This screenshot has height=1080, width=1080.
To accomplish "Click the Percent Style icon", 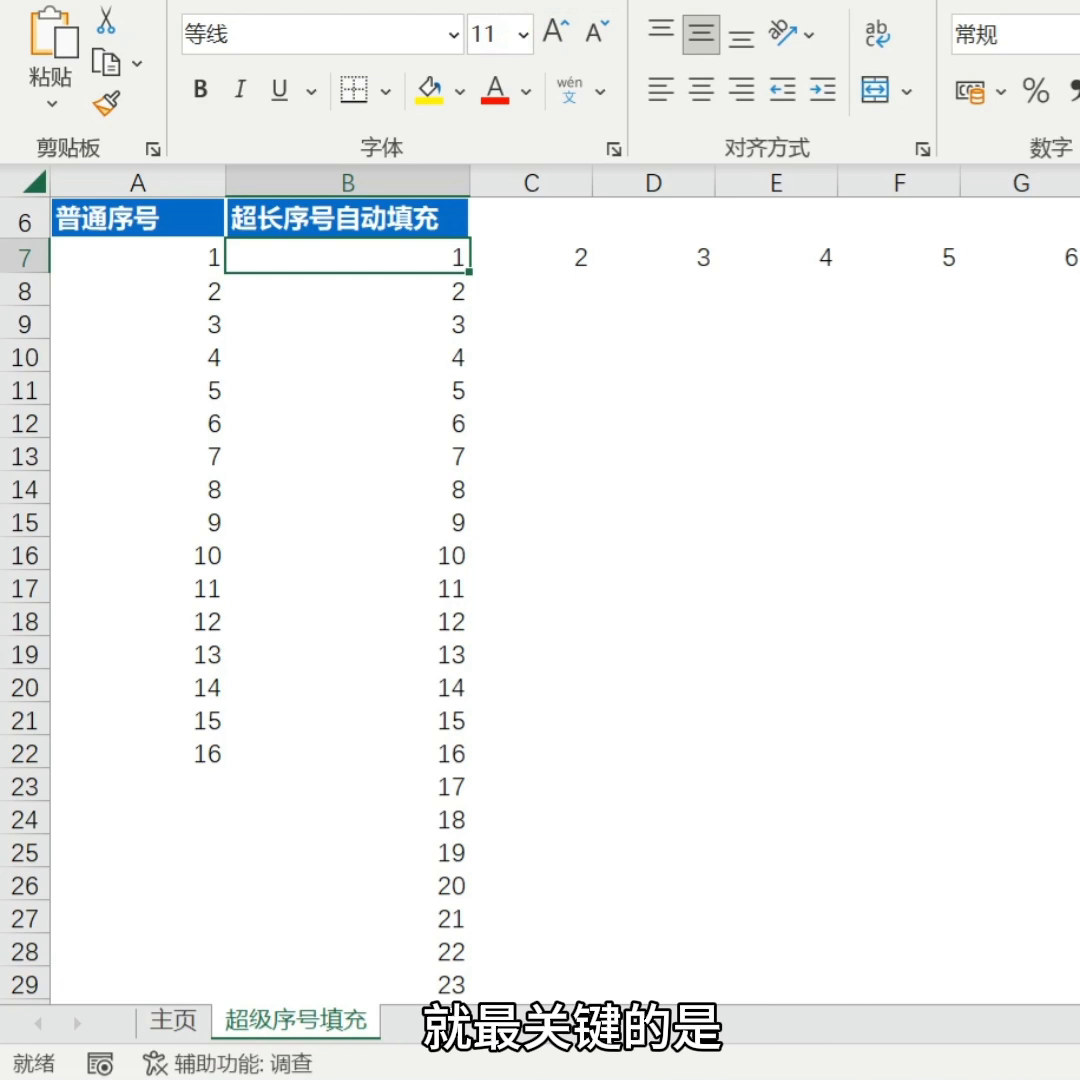I will tap(1036, 90).
